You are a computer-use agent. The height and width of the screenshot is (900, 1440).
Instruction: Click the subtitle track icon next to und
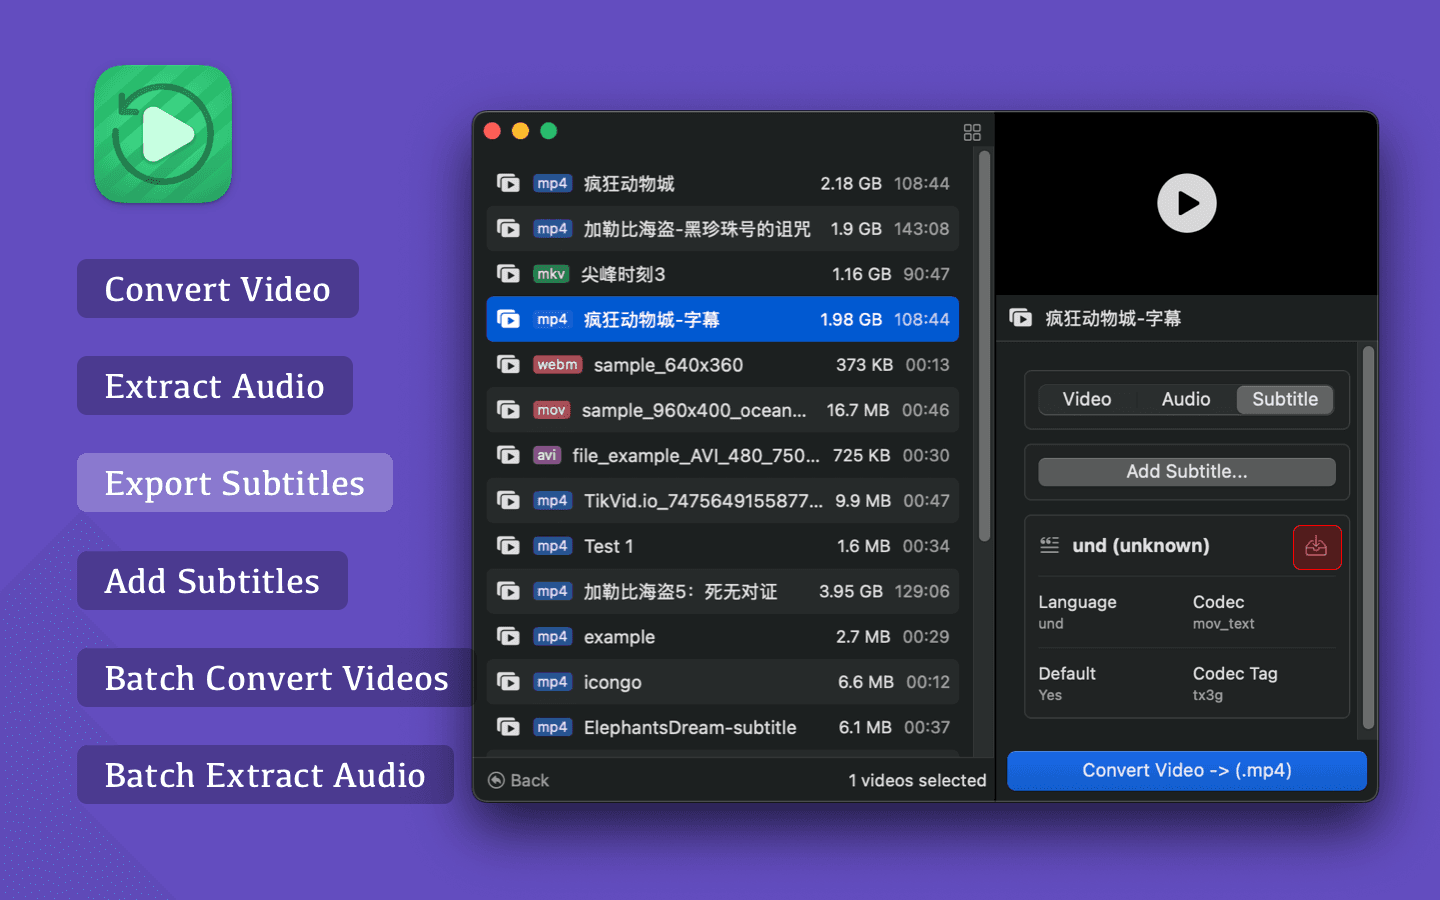point(1049,545)
